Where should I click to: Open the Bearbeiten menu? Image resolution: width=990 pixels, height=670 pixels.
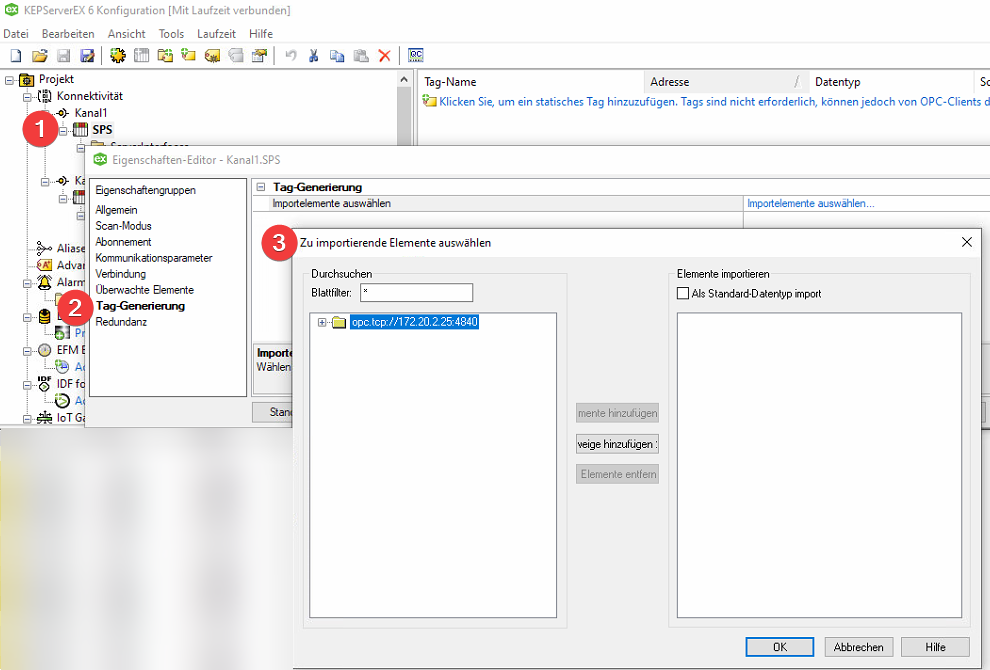pos(68,33)
